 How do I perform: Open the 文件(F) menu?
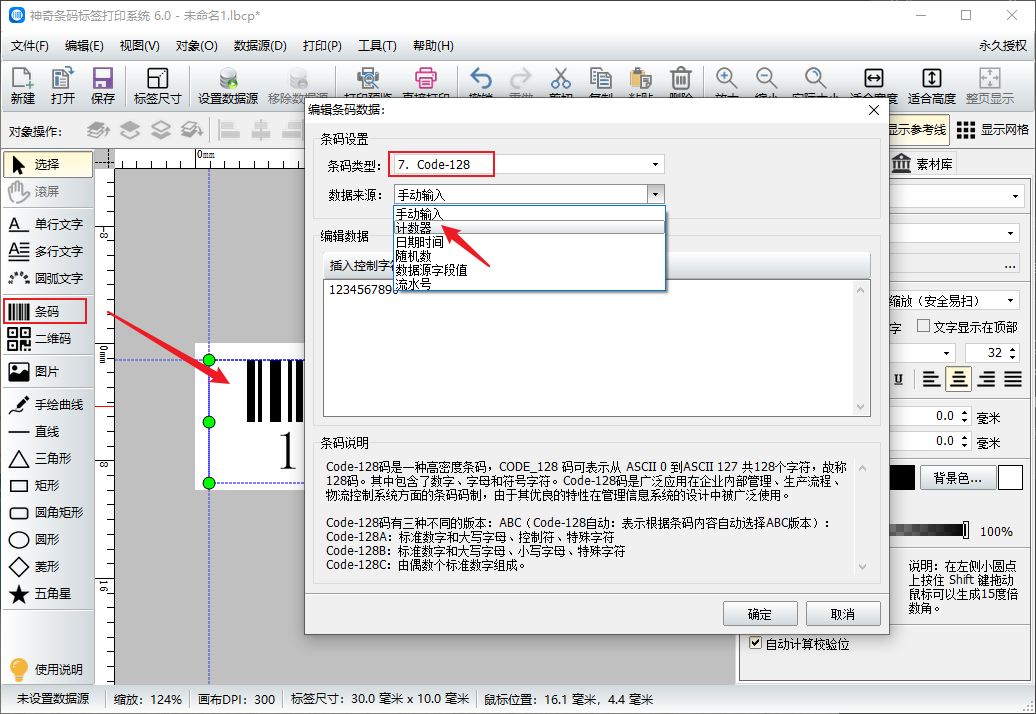pos(30,46)
